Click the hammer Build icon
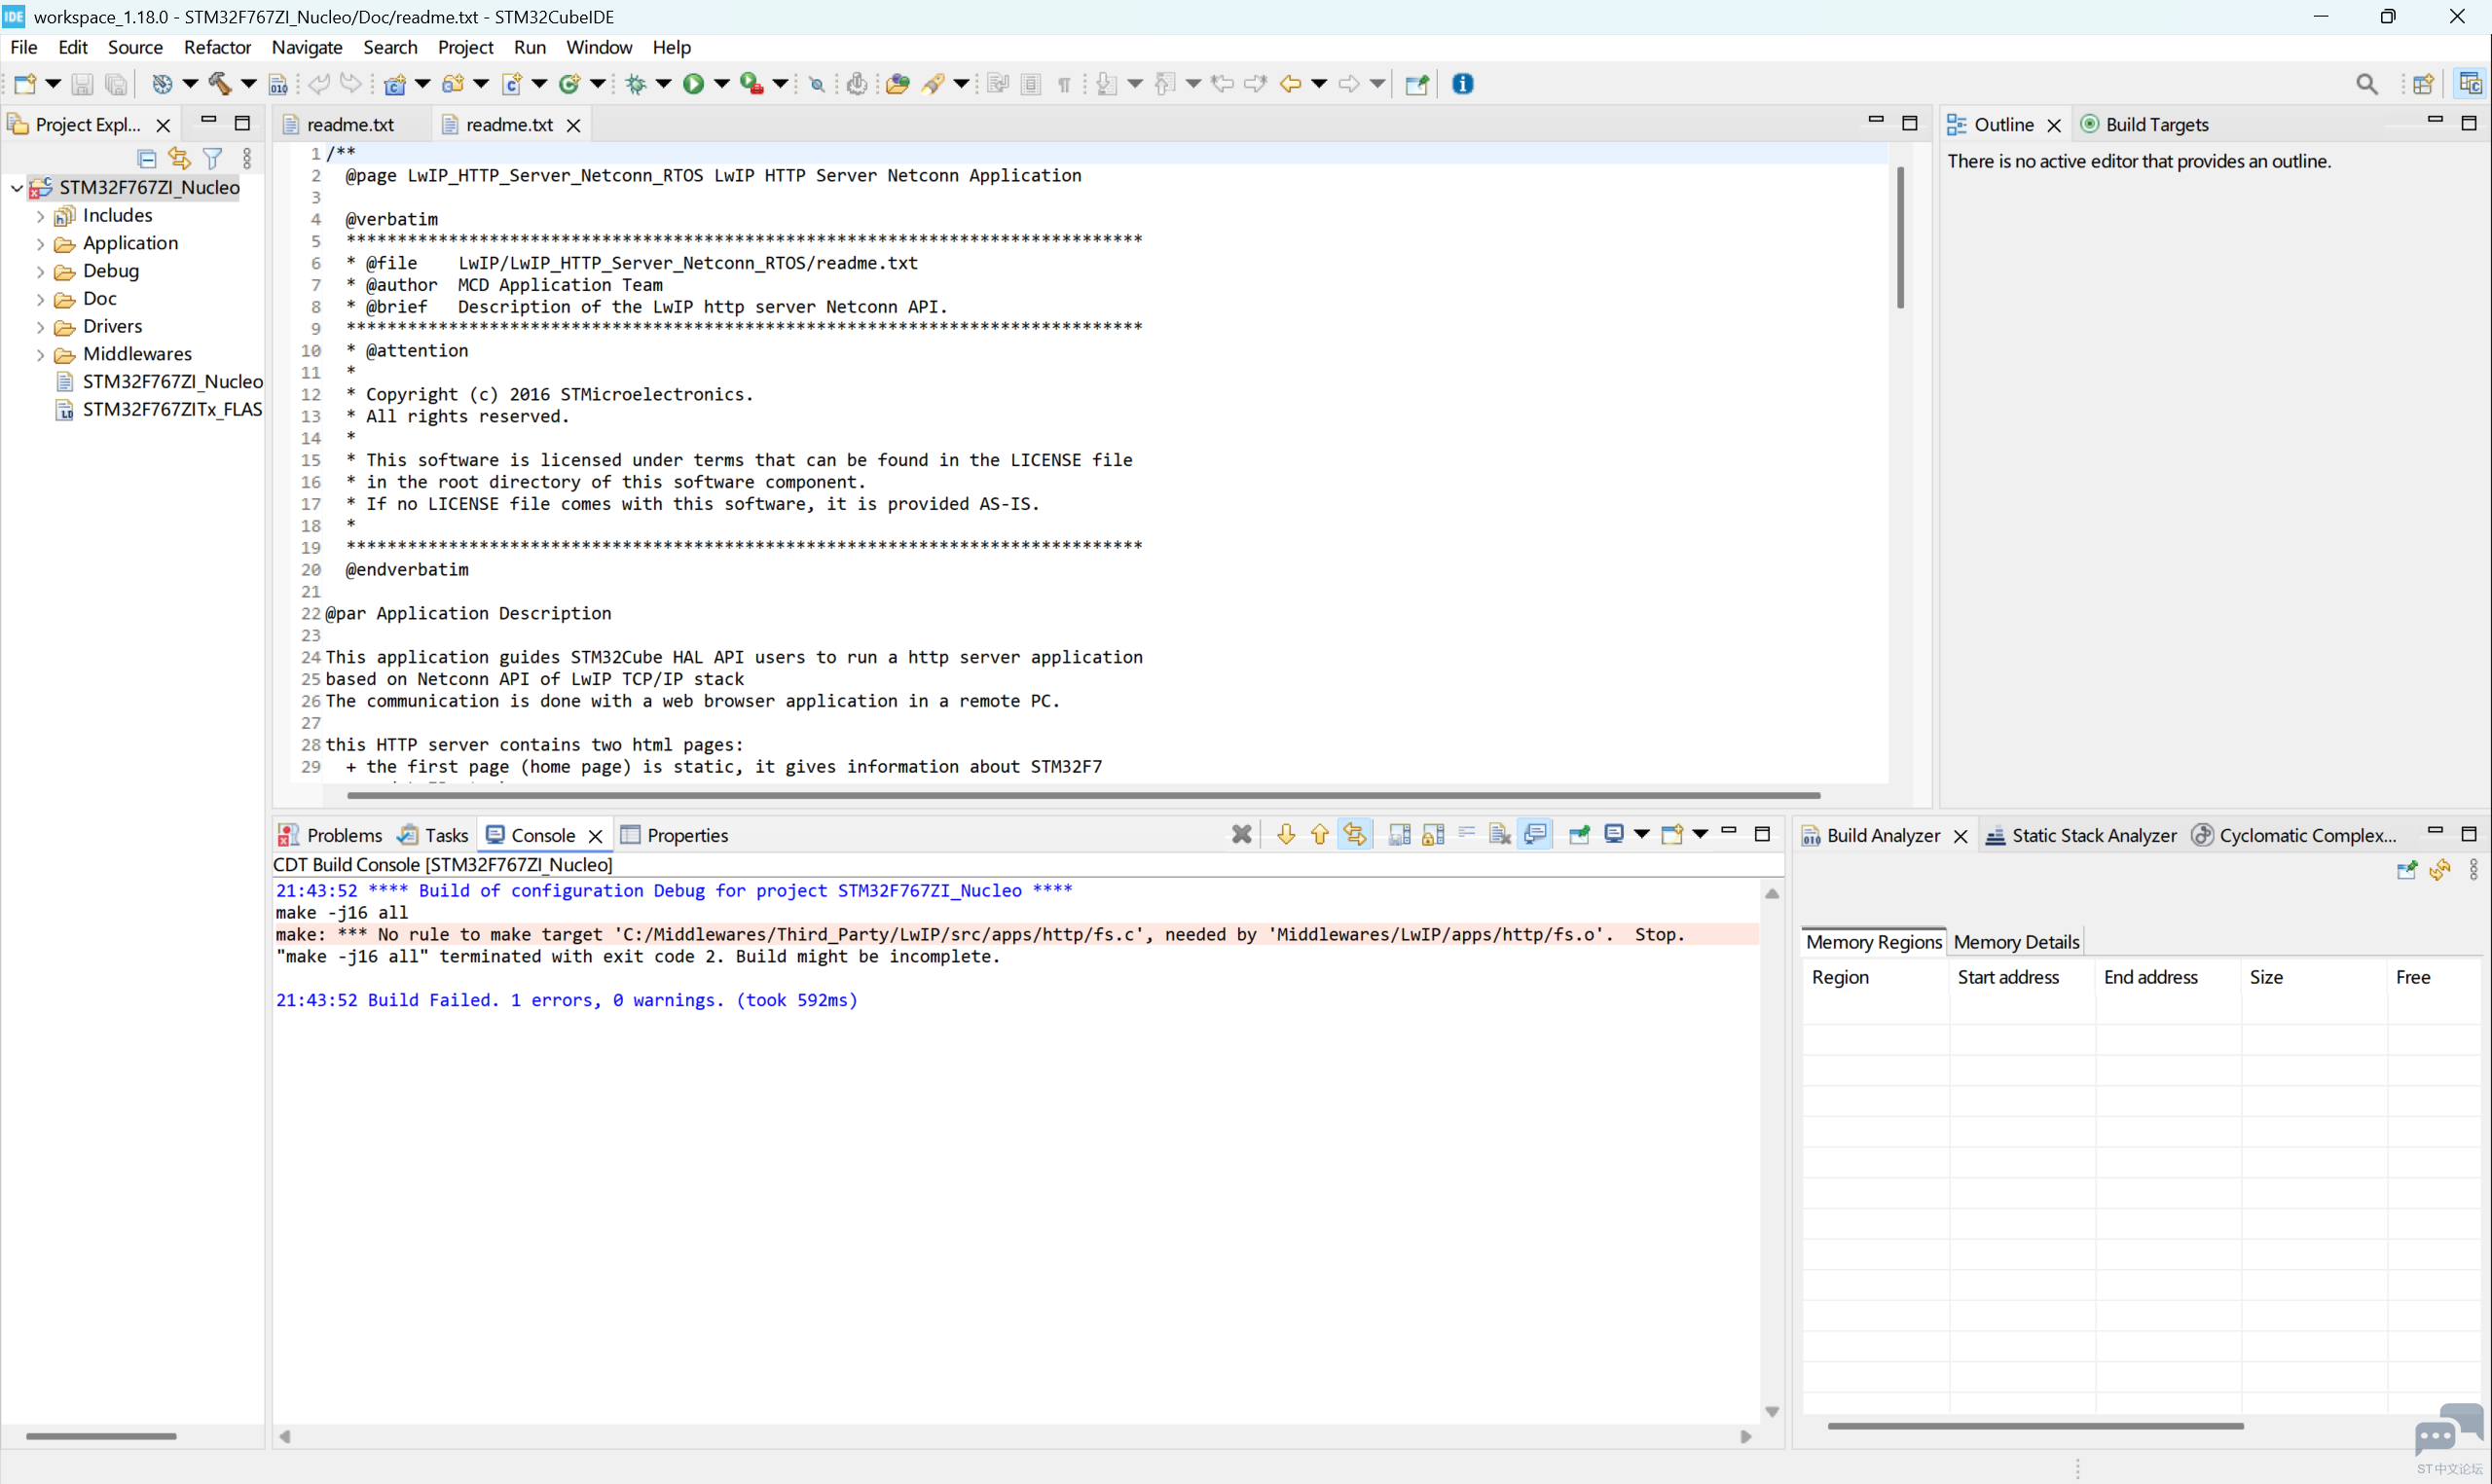The image size is (2492, 1484). (220, 84)
